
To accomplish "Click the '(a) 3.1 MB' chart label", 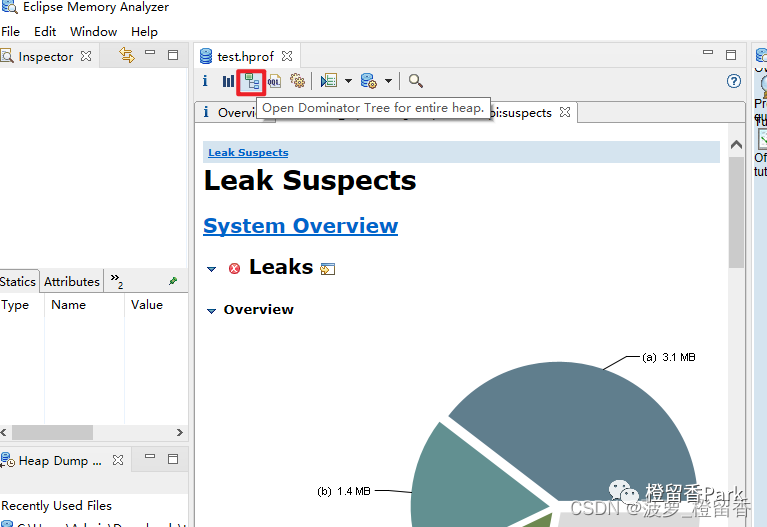I will click(669, 357).
